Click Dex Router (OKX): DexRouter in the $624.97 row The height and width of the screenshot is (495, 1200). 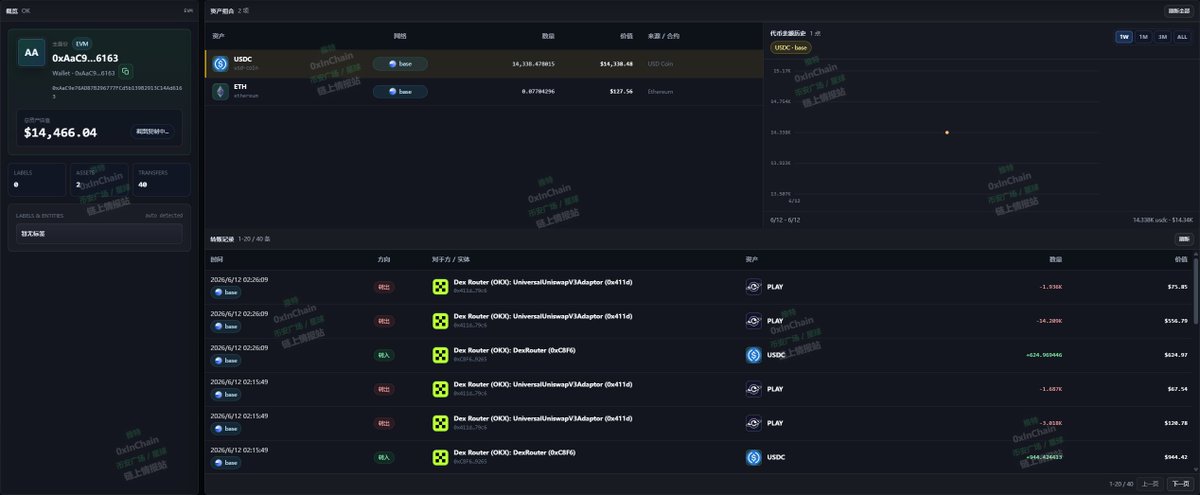[512, 351]
